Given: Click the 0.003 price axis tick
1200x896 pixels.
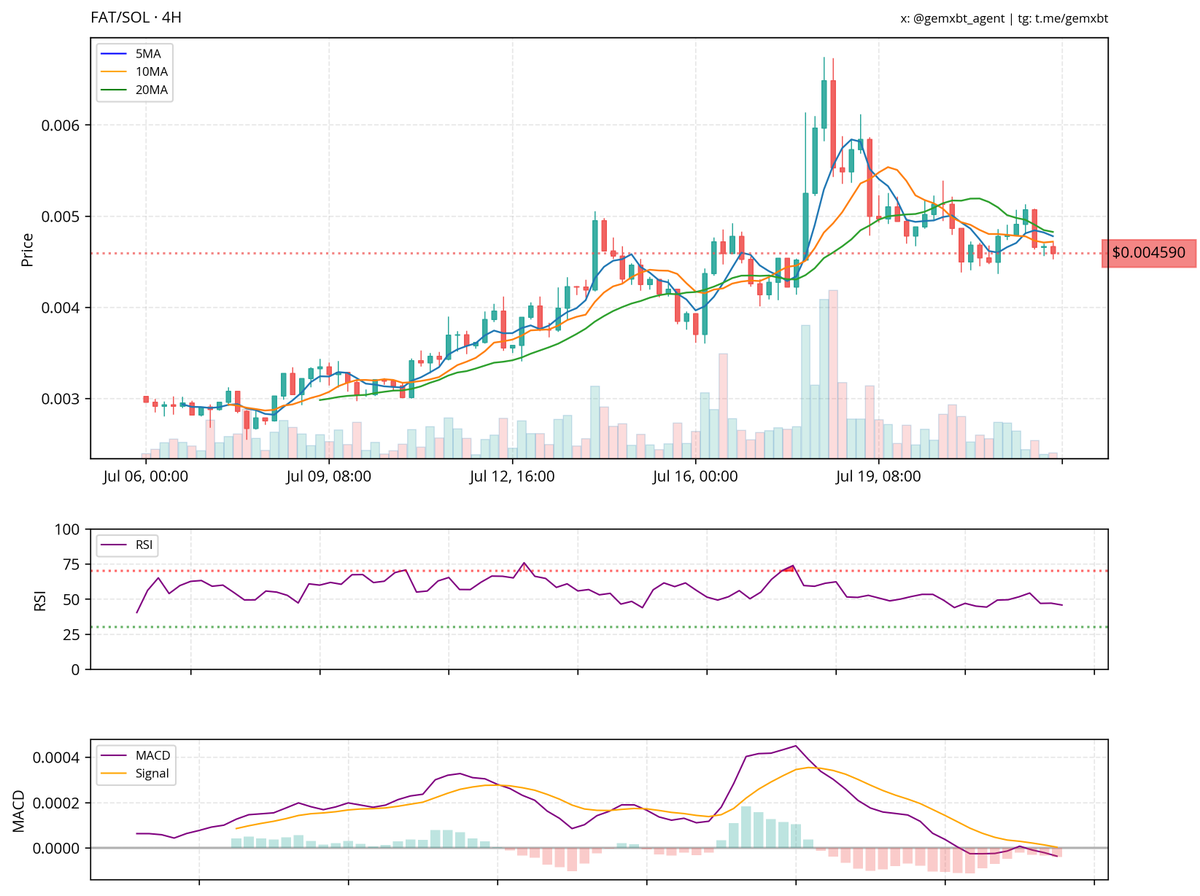Looking at the screenshot, I should (62, 399).
